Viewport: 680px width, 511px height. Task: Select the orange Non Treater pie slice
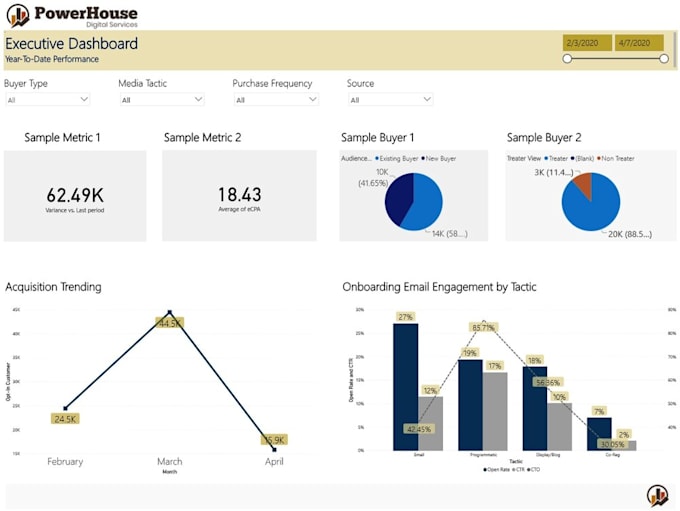pos(584,184)
